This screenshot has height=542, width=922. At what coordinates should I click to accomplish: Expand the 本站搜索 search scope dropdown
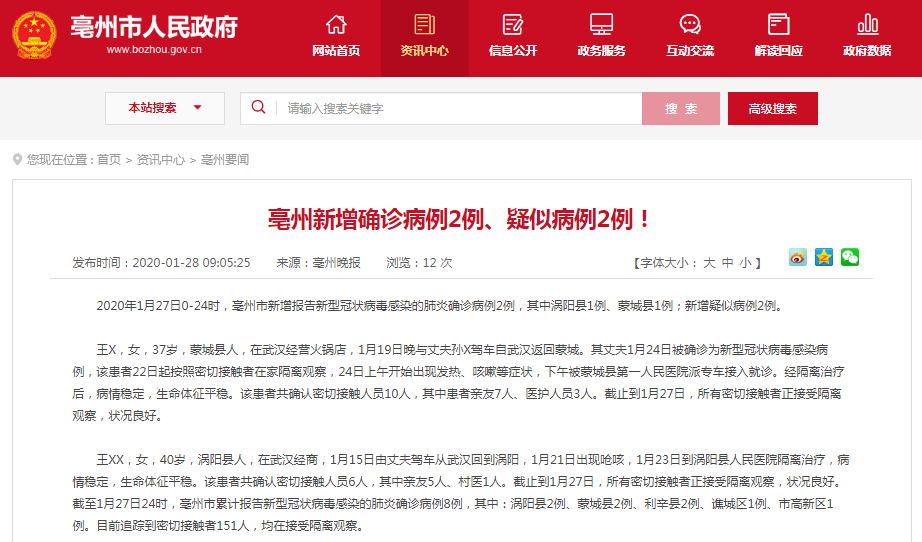pos(165,108)
